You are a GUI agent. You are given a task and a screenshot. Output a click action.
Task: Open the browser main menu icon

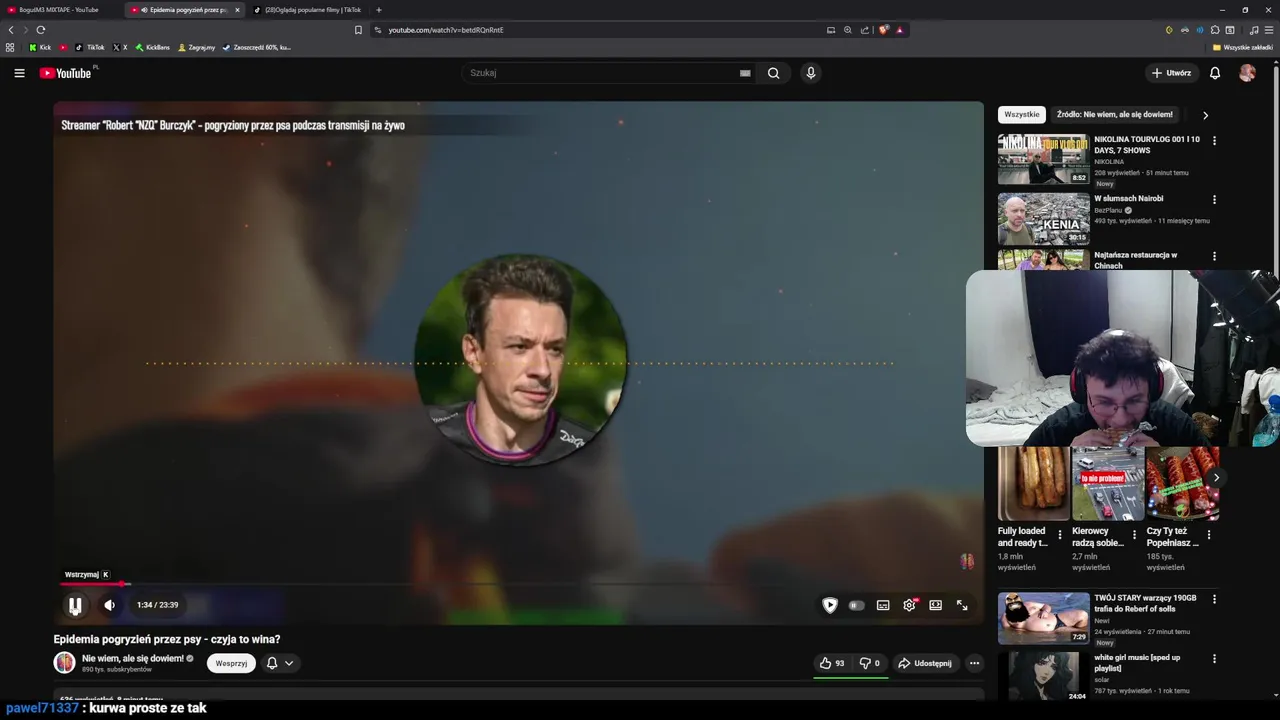click(1269, 30)
